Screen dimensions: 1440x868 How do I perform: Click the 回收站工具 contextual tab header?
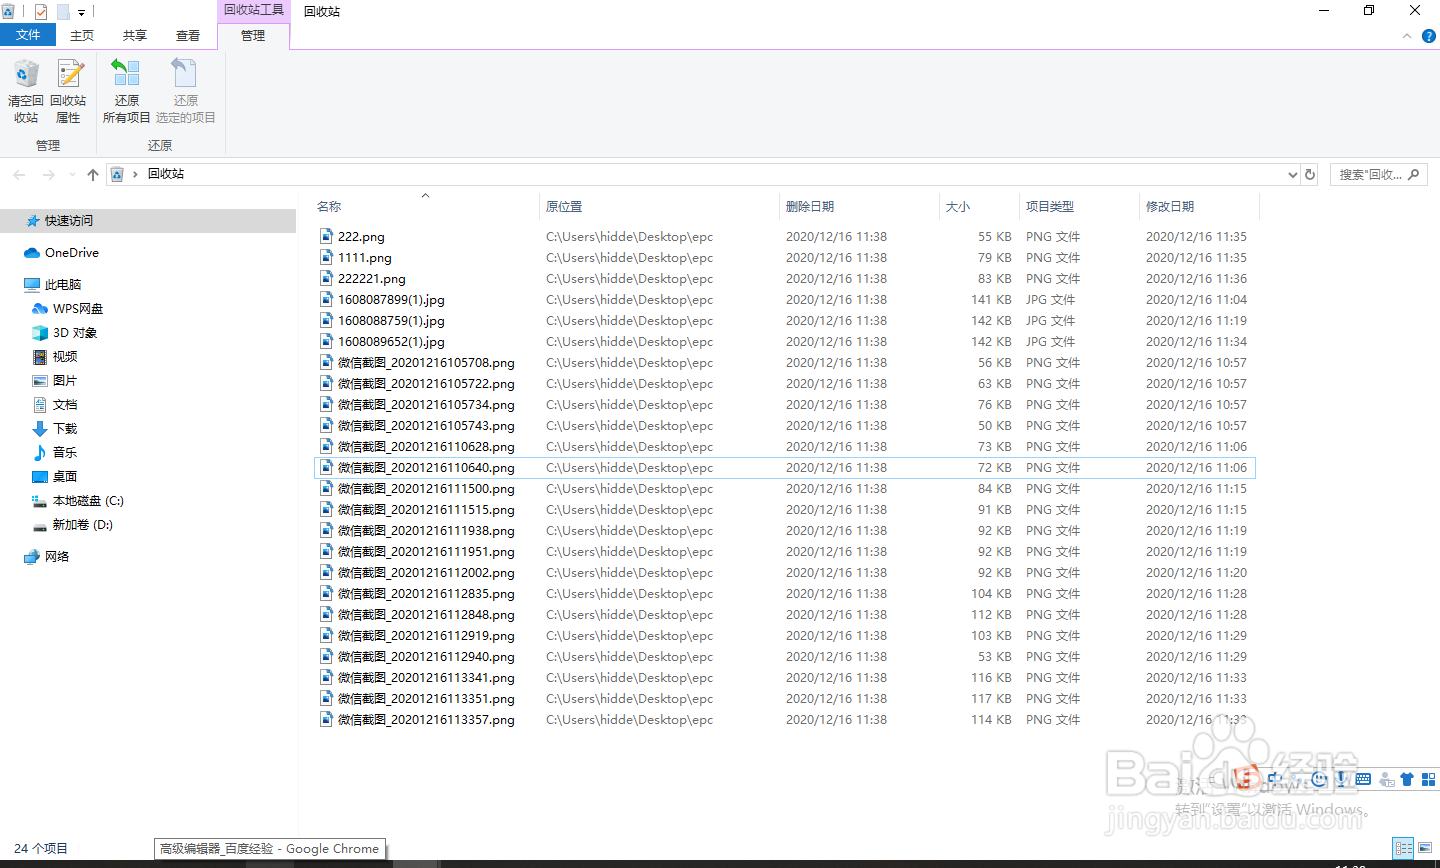tap(253, 10)
